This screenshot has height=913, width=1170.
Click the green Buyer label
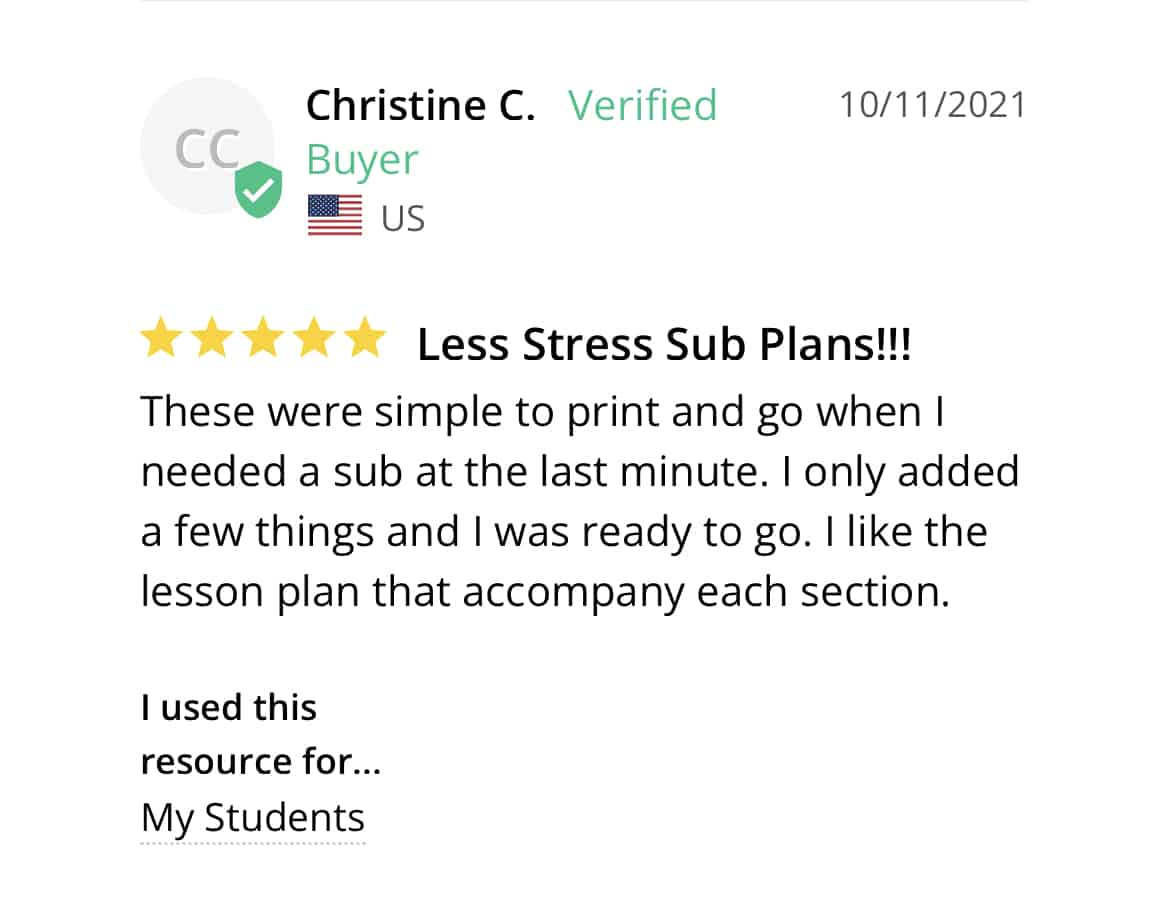363,161
